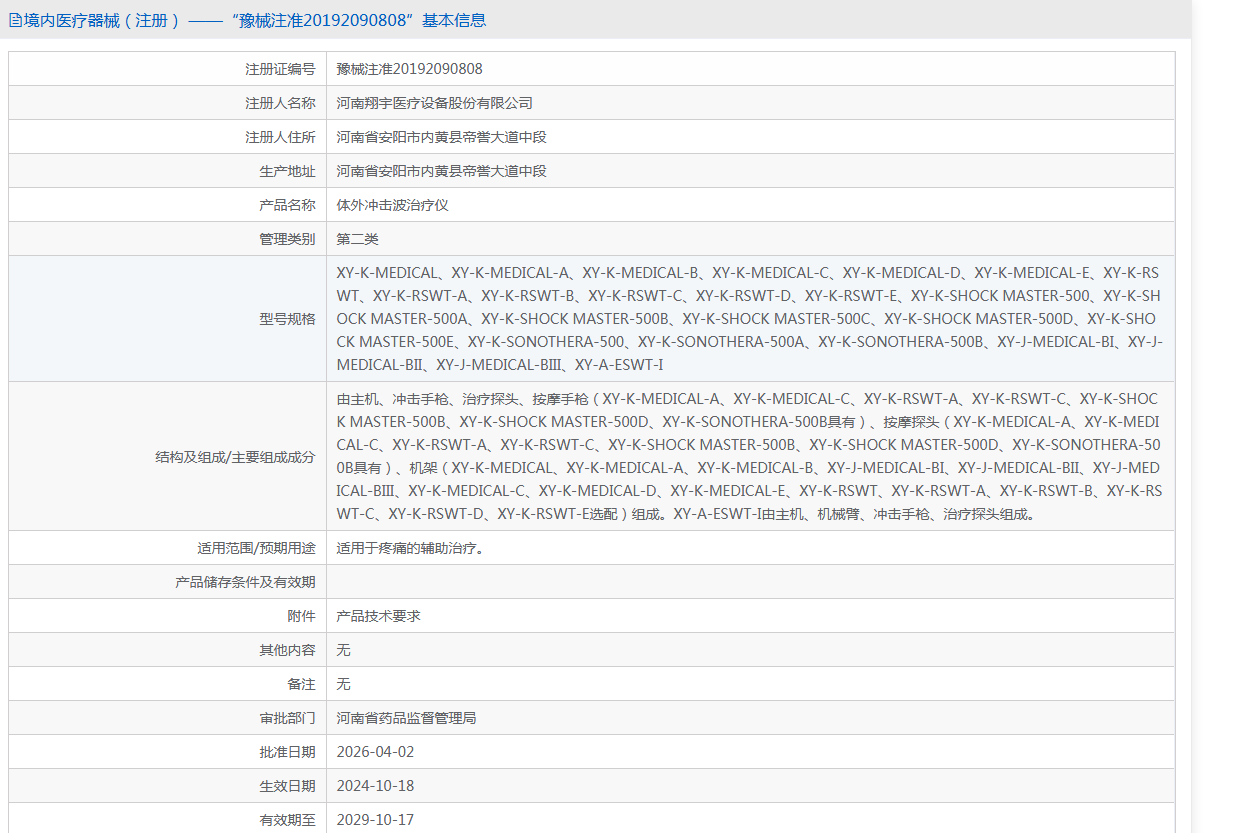Click the 生产地址 label
The image size is (1252, 833).
click(287, 171)
